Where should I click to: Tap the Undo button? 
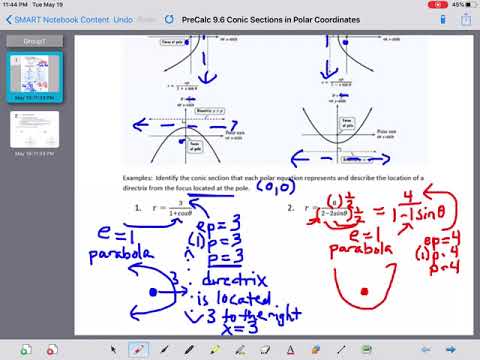click(x=123, y=20)
